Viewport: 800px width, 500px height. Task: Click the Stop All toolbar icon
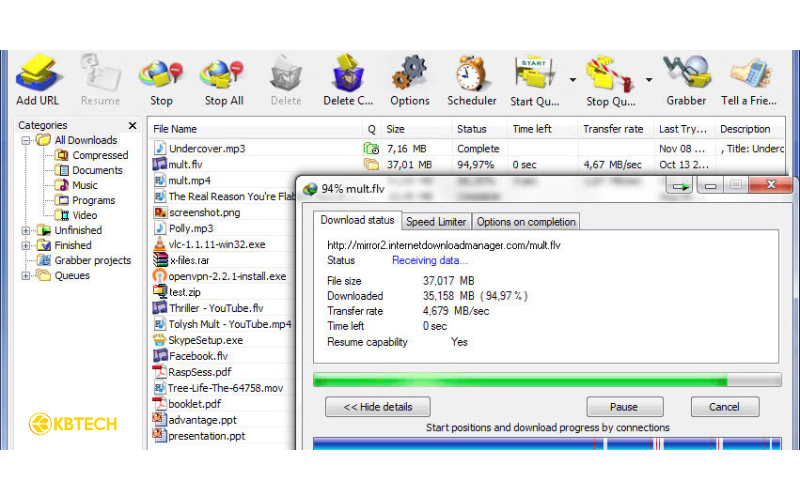pyautogui.click(x=223, y=75)
